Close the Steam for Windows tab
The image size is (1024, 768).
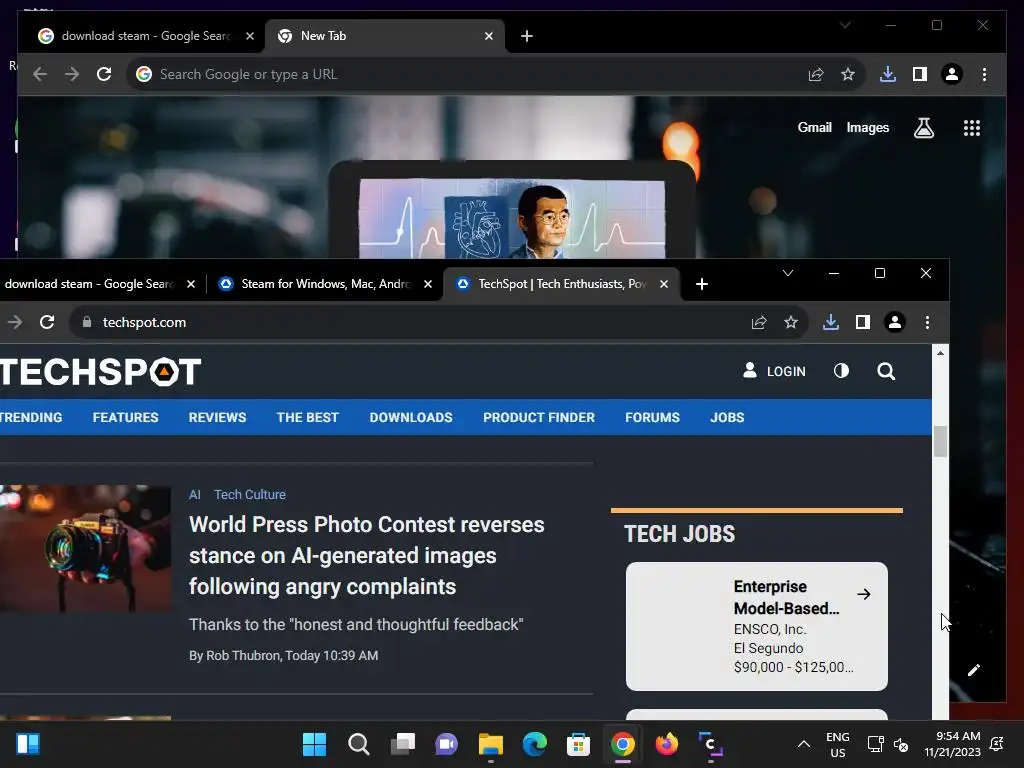click(x=428, y=284)
